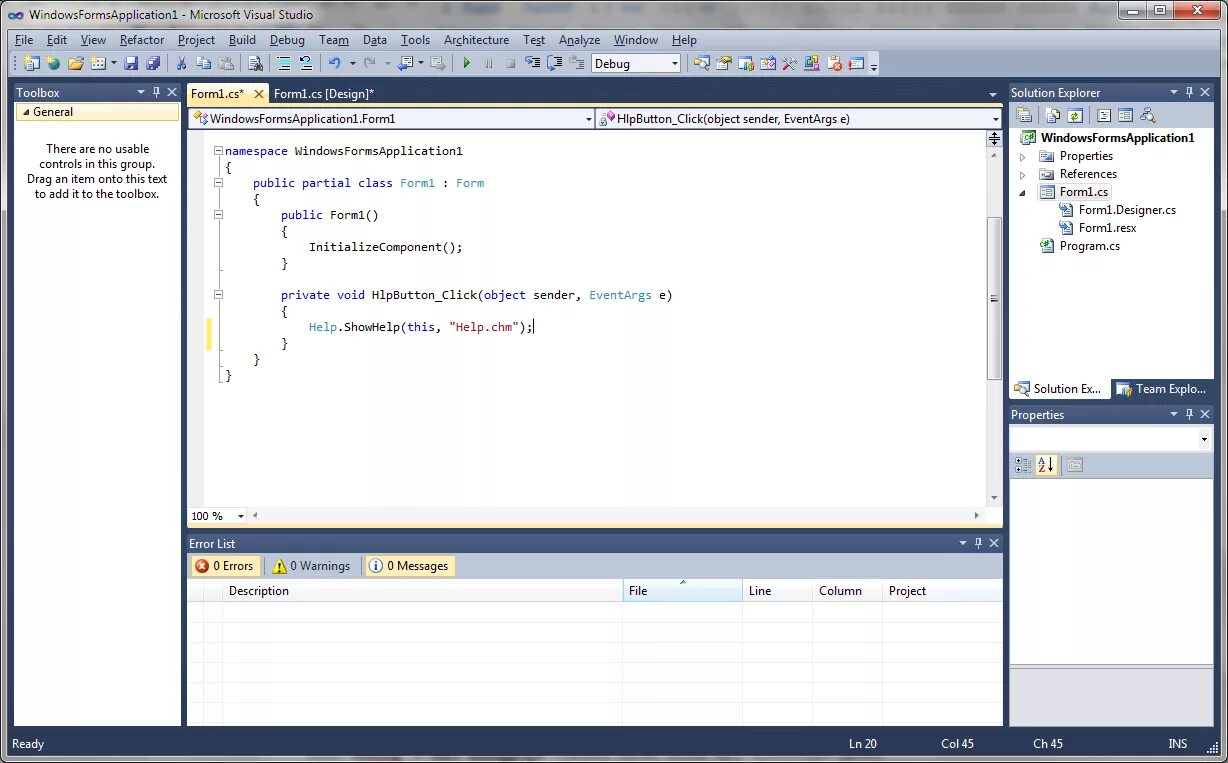This screenshot has width=1228, height=763.
Task: Toggle the 0 Warnings filter
Action: [x=312, y=566]
